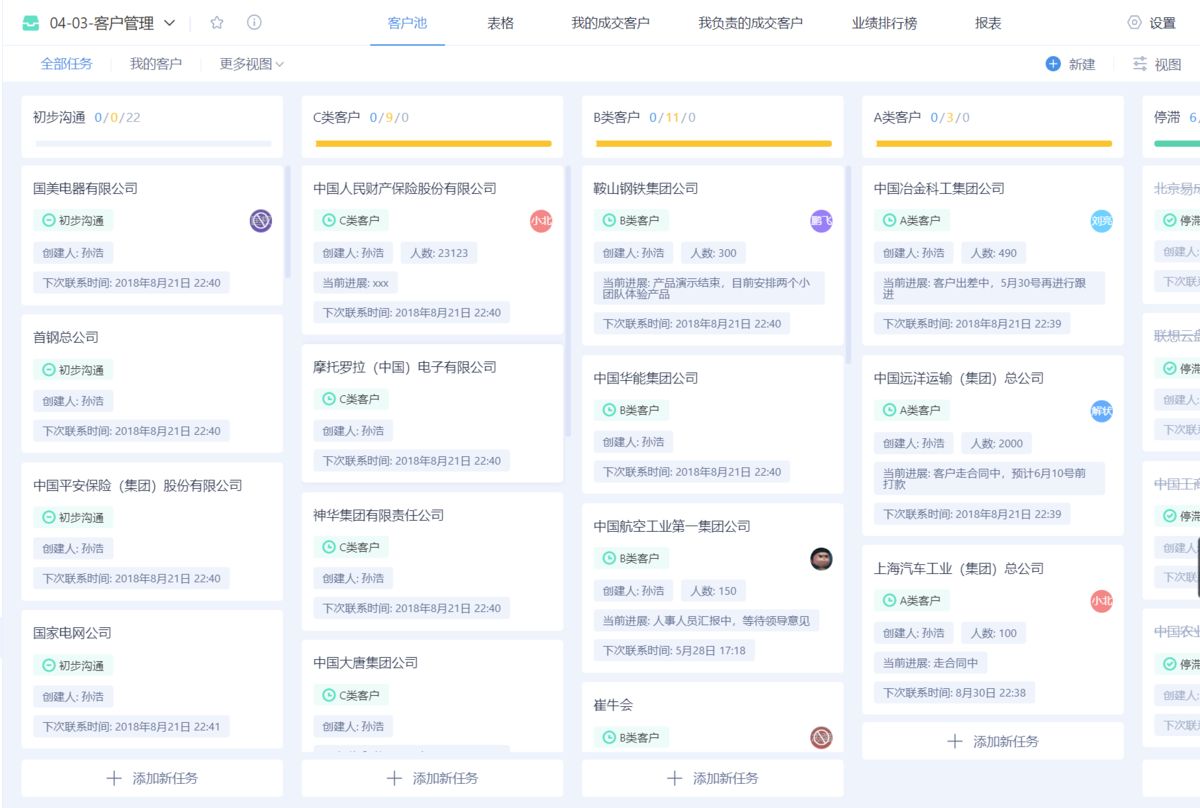1200x808 pixels.
Task: Open 我的成交客户 tab
Action: 610,23
